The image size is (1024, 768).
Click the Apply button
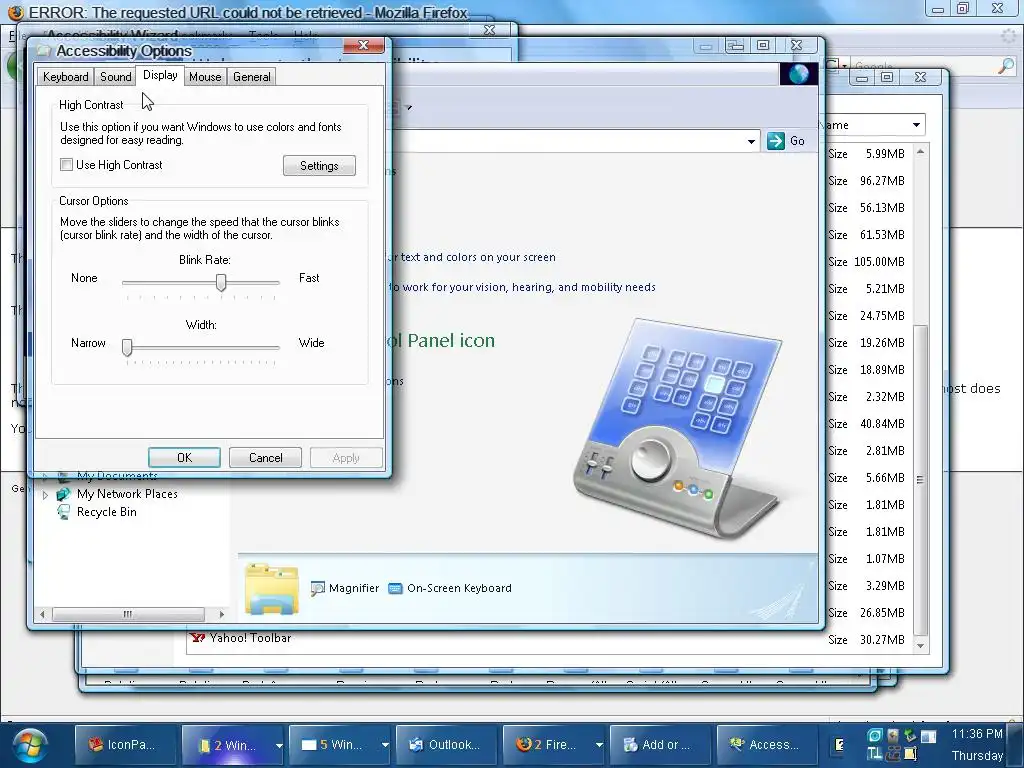pos(346,458)
